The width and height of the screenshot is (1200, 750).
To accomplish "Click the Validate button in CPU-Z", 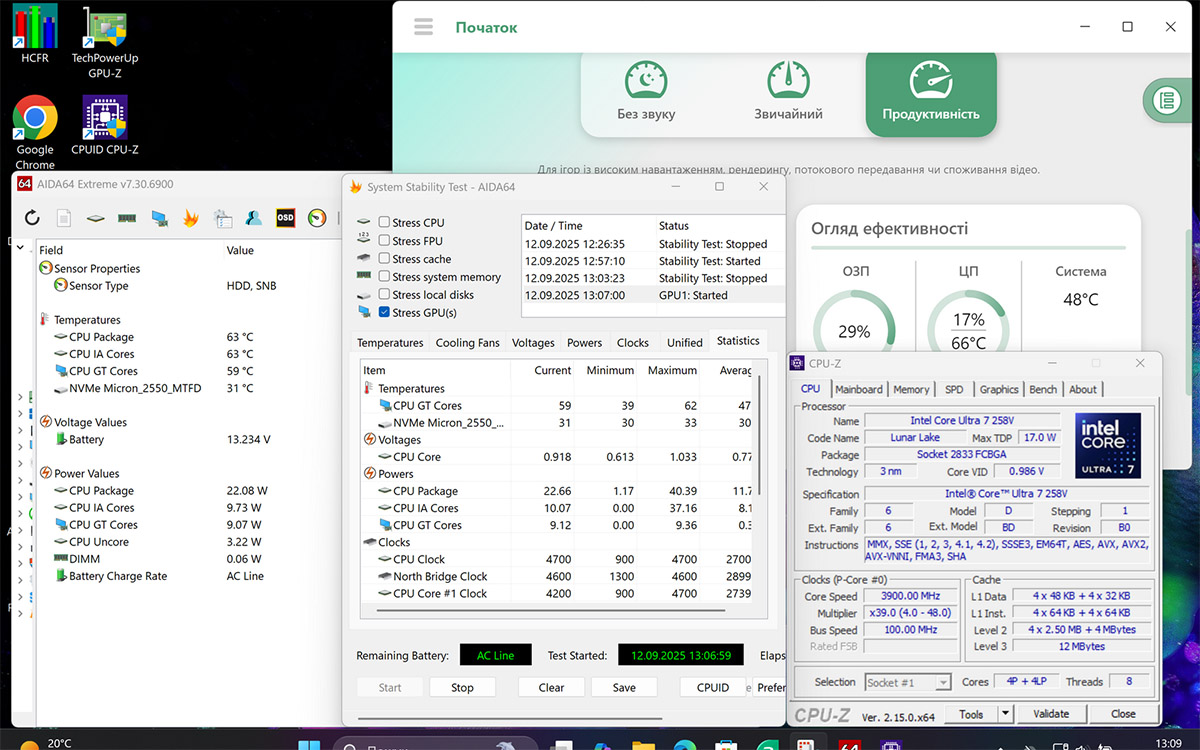I will click(x=1051, y=714).
